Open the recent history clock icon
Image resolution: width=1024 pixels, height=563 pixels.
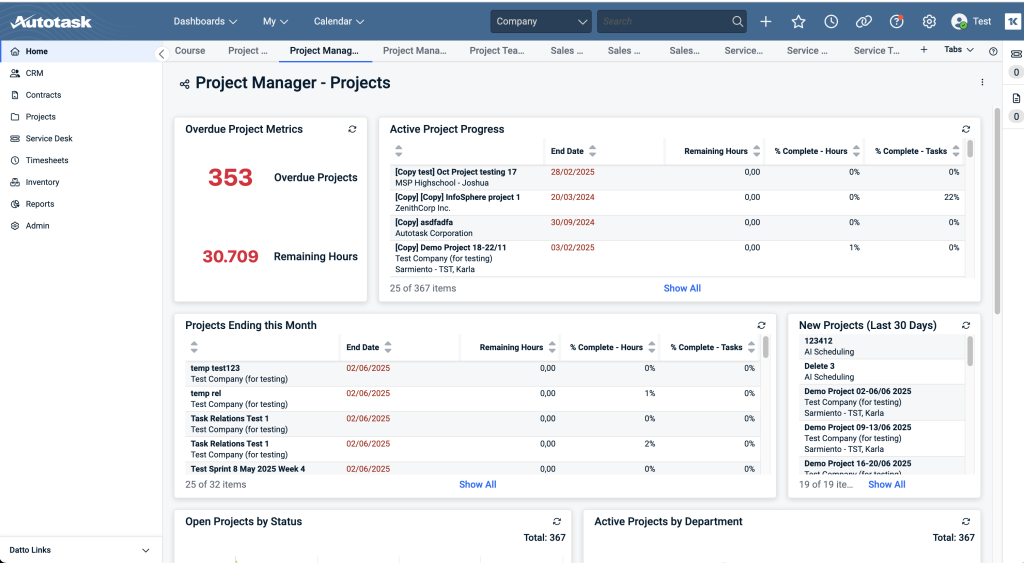coord(831,22)
